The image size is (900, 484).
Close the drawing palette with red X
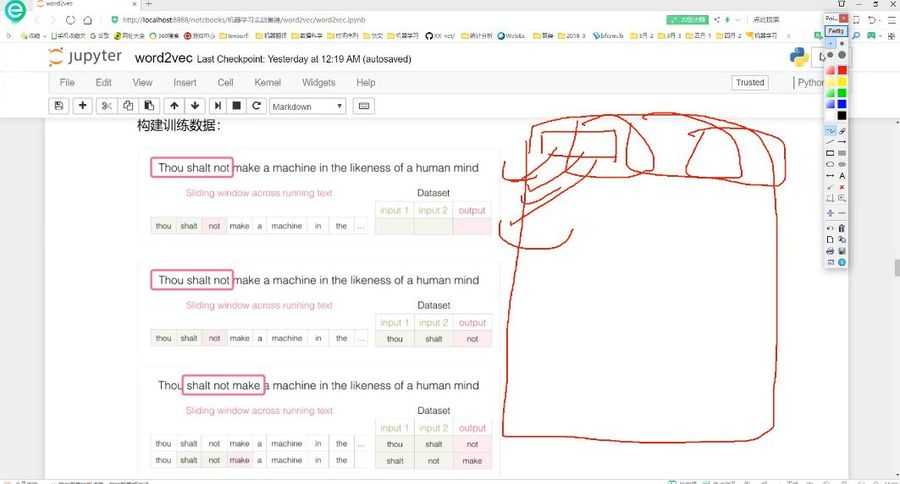point(843,18)
